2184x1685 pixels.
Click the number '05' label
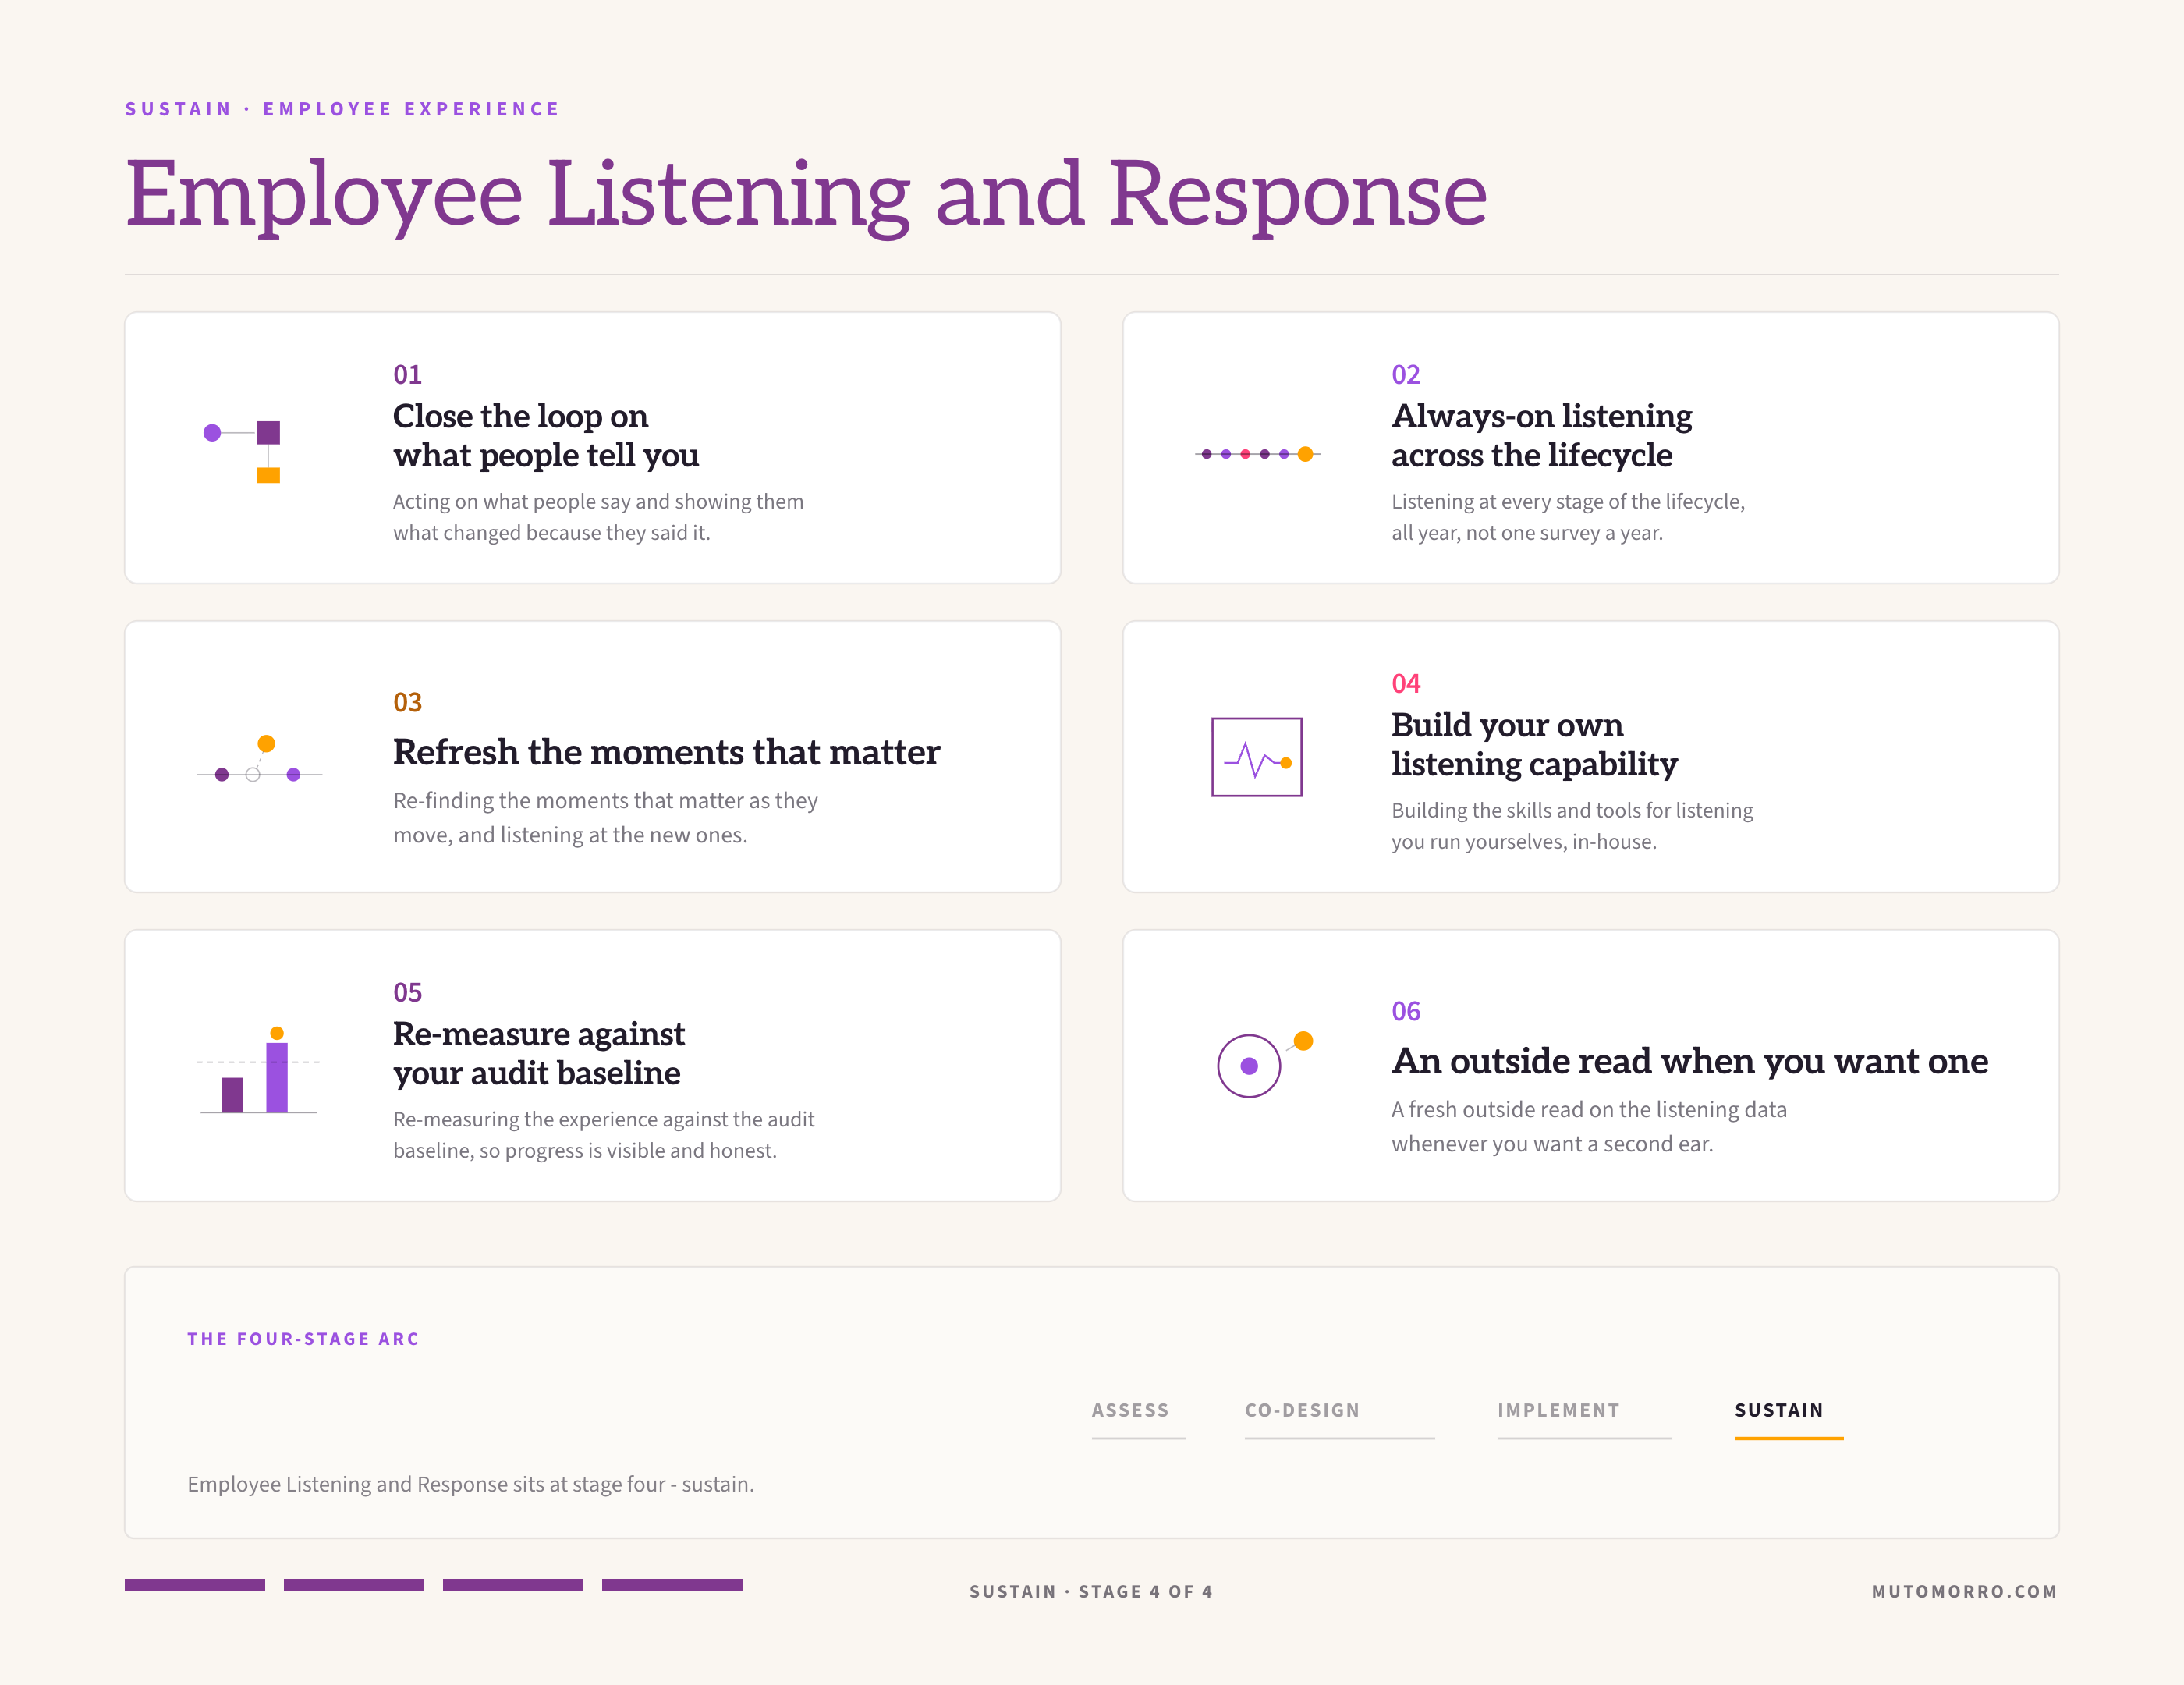407,993
